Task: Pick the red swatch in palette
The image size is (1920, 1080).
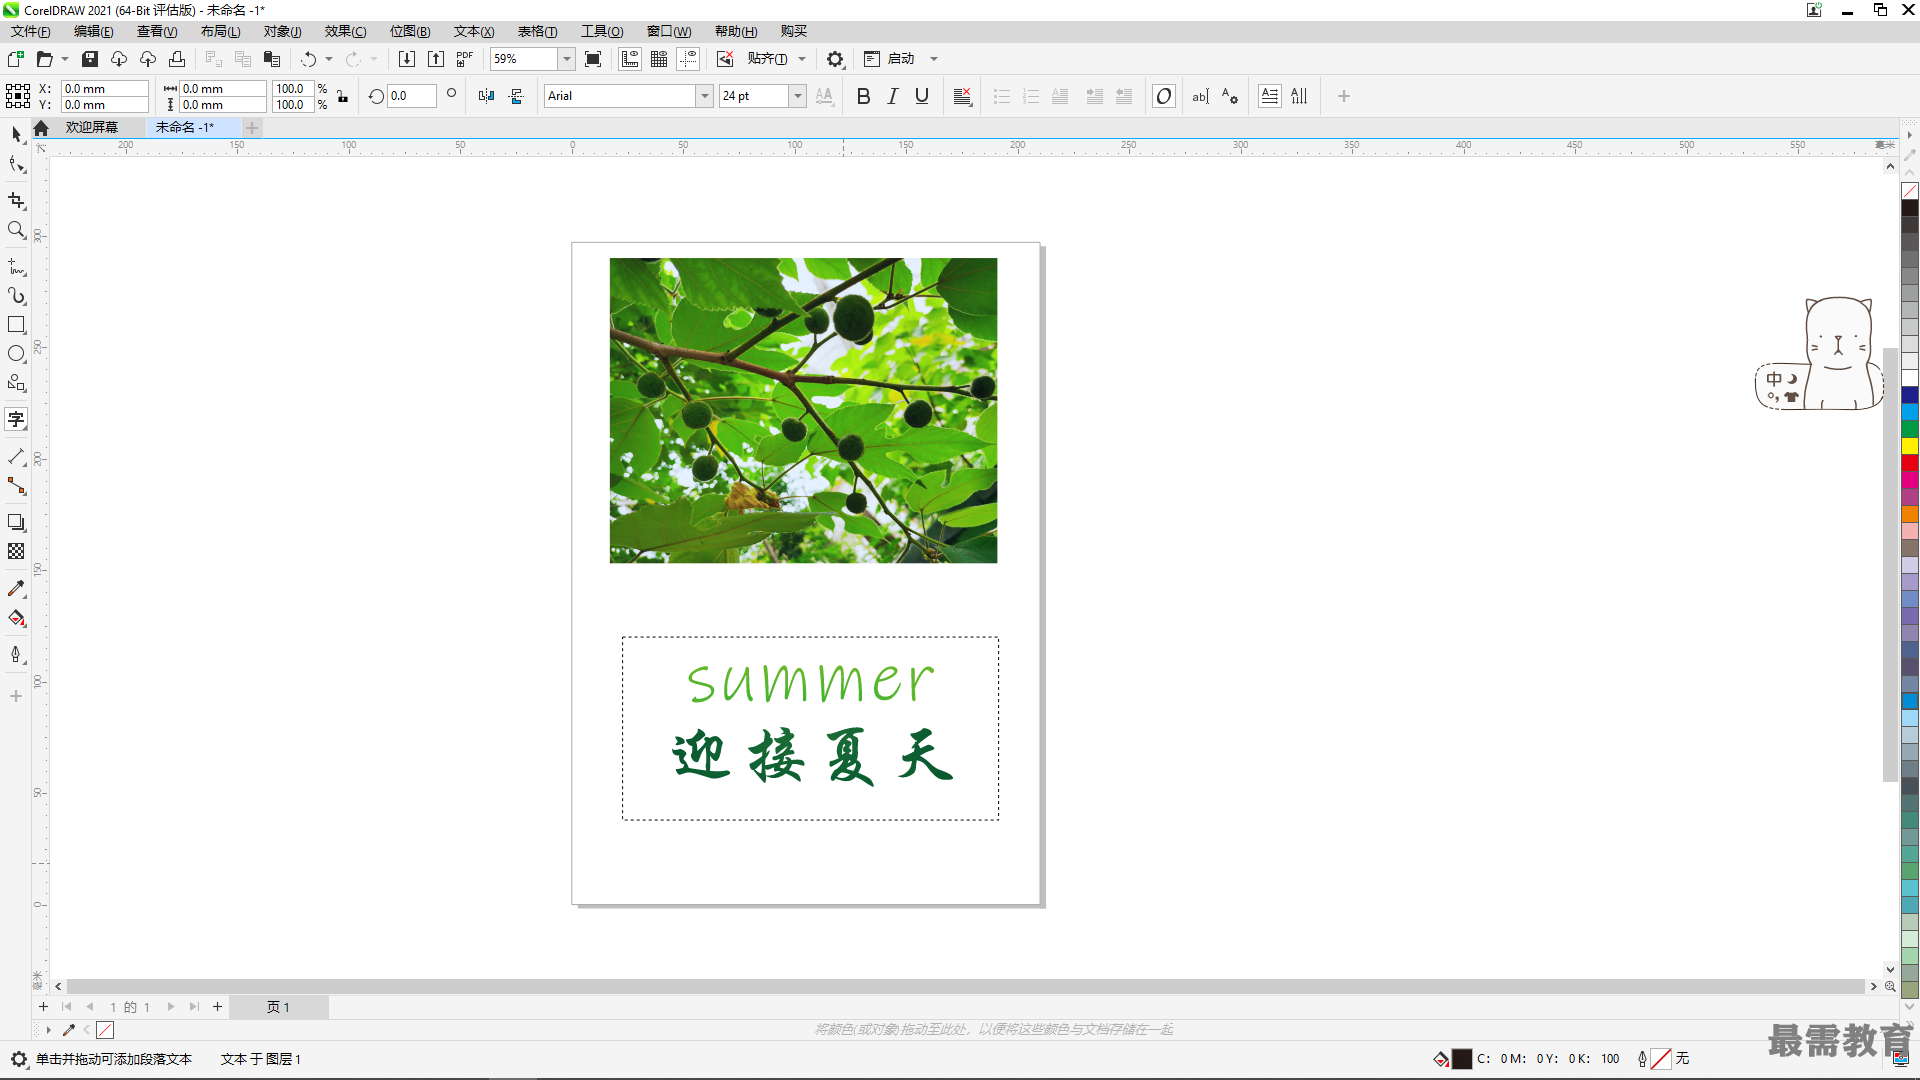Action: (x=1910, y=463)
